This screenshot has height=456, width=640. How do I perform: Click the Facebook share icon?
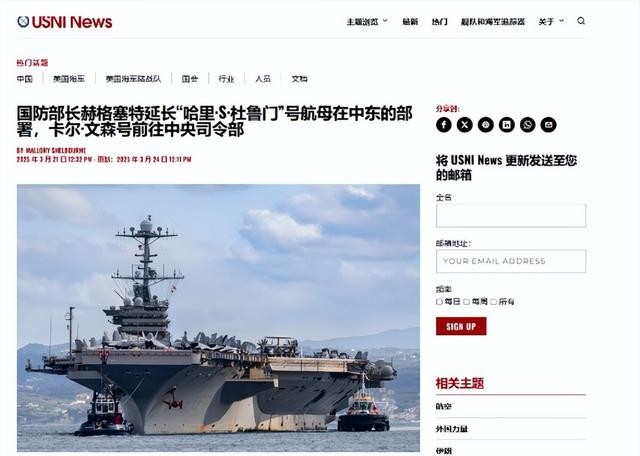(x=444, y=125)
